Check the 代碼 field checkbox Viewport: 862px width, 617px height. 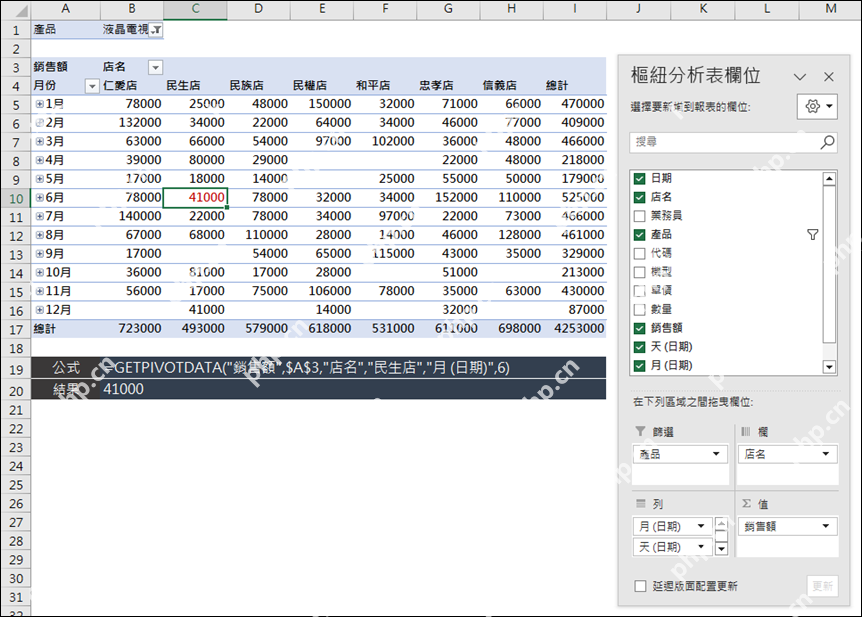pos(639,253)
